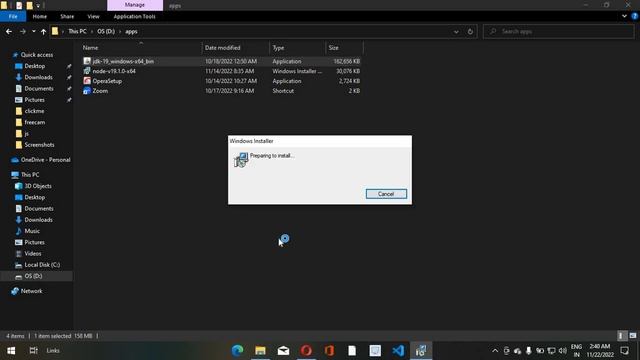Image resolution: width=640 pixels, height=360 pixels.
Task: Click the Zoom shortcut icon
Action: point(87,91)
